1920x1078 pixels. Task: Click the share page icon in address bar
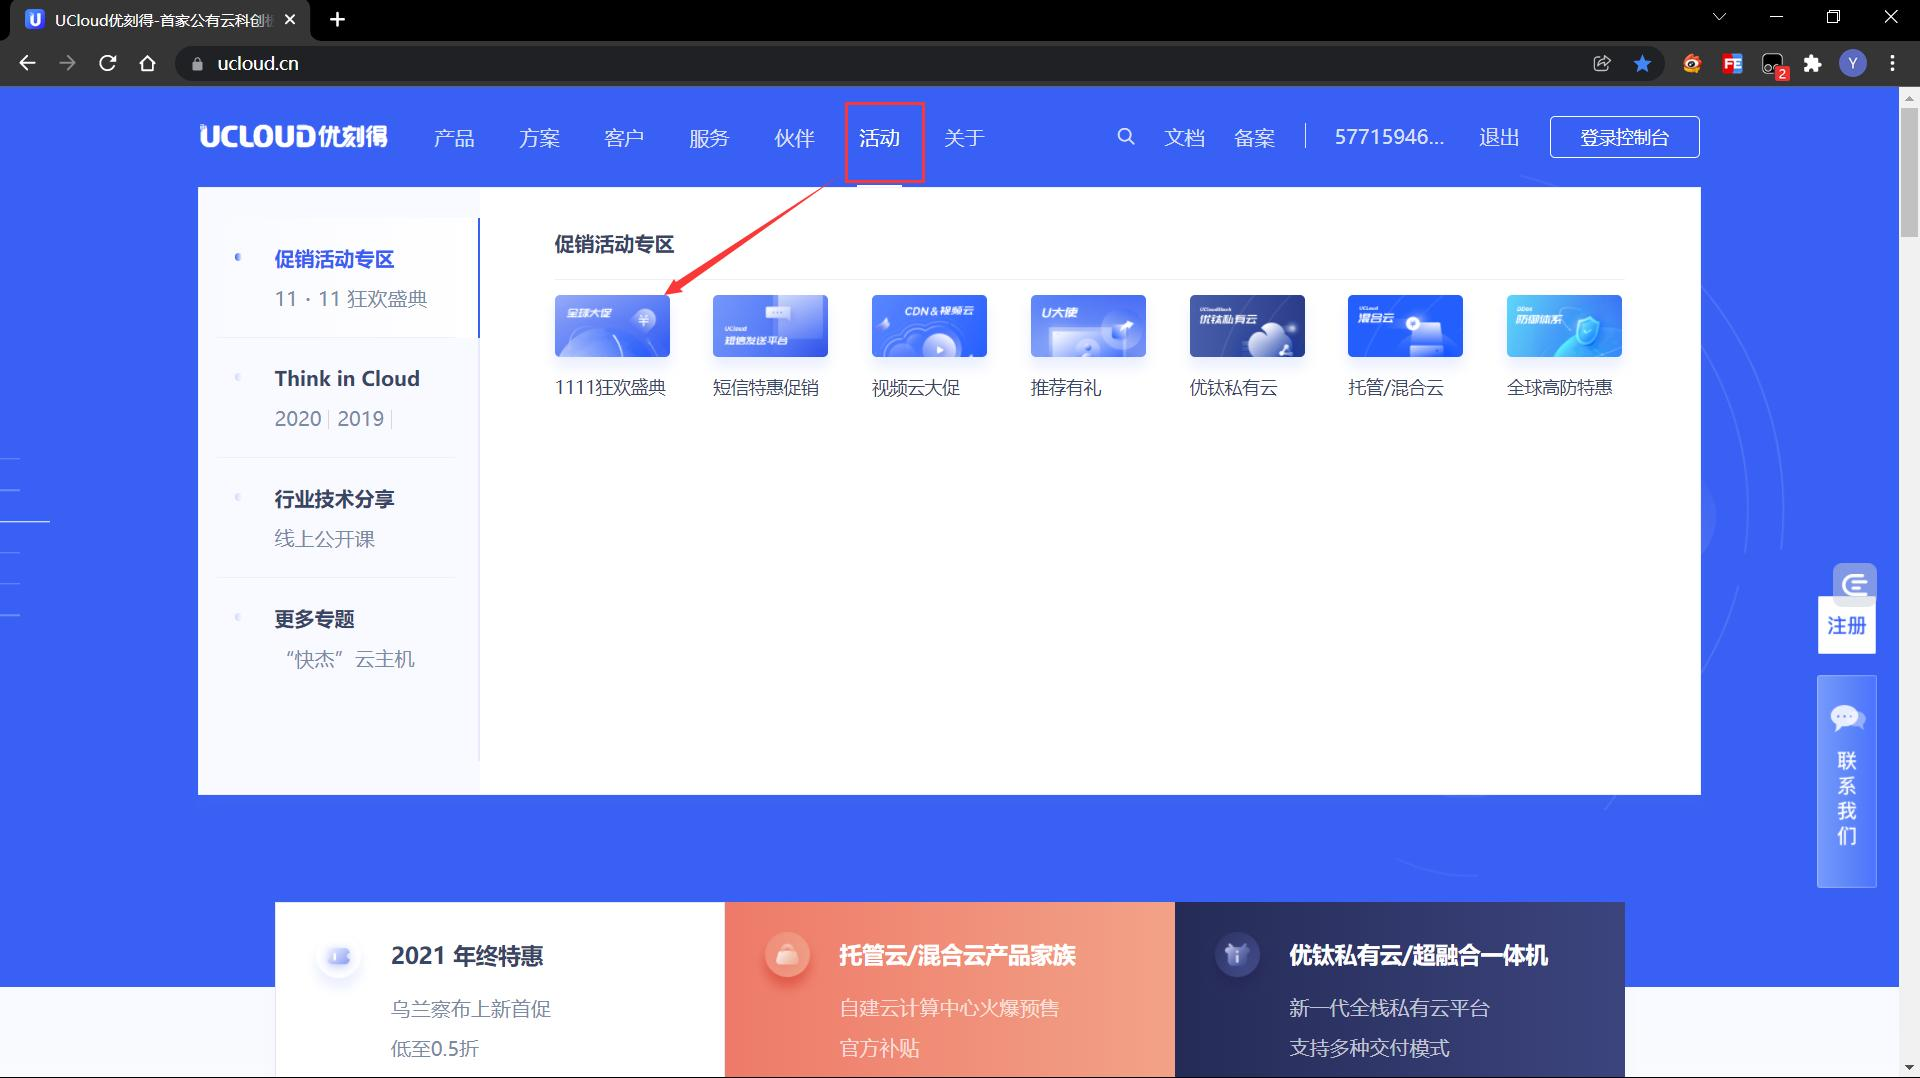pyautogui.click(x=1602, y=63)
